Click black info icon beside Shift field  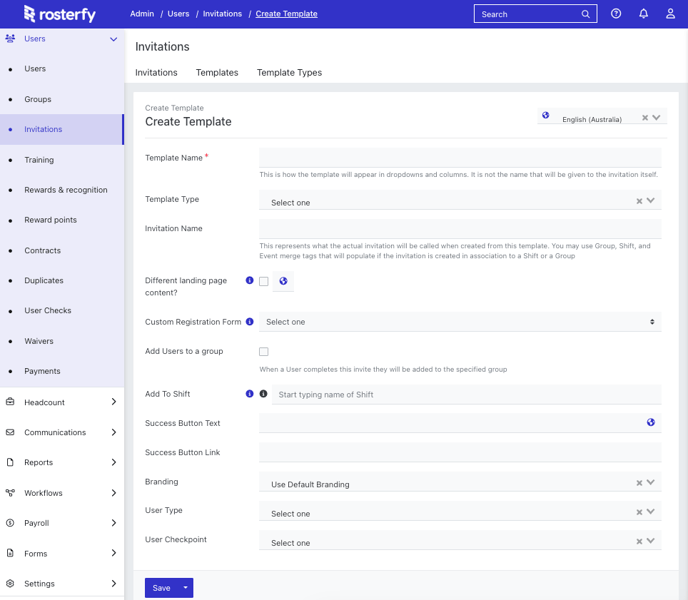263,394
